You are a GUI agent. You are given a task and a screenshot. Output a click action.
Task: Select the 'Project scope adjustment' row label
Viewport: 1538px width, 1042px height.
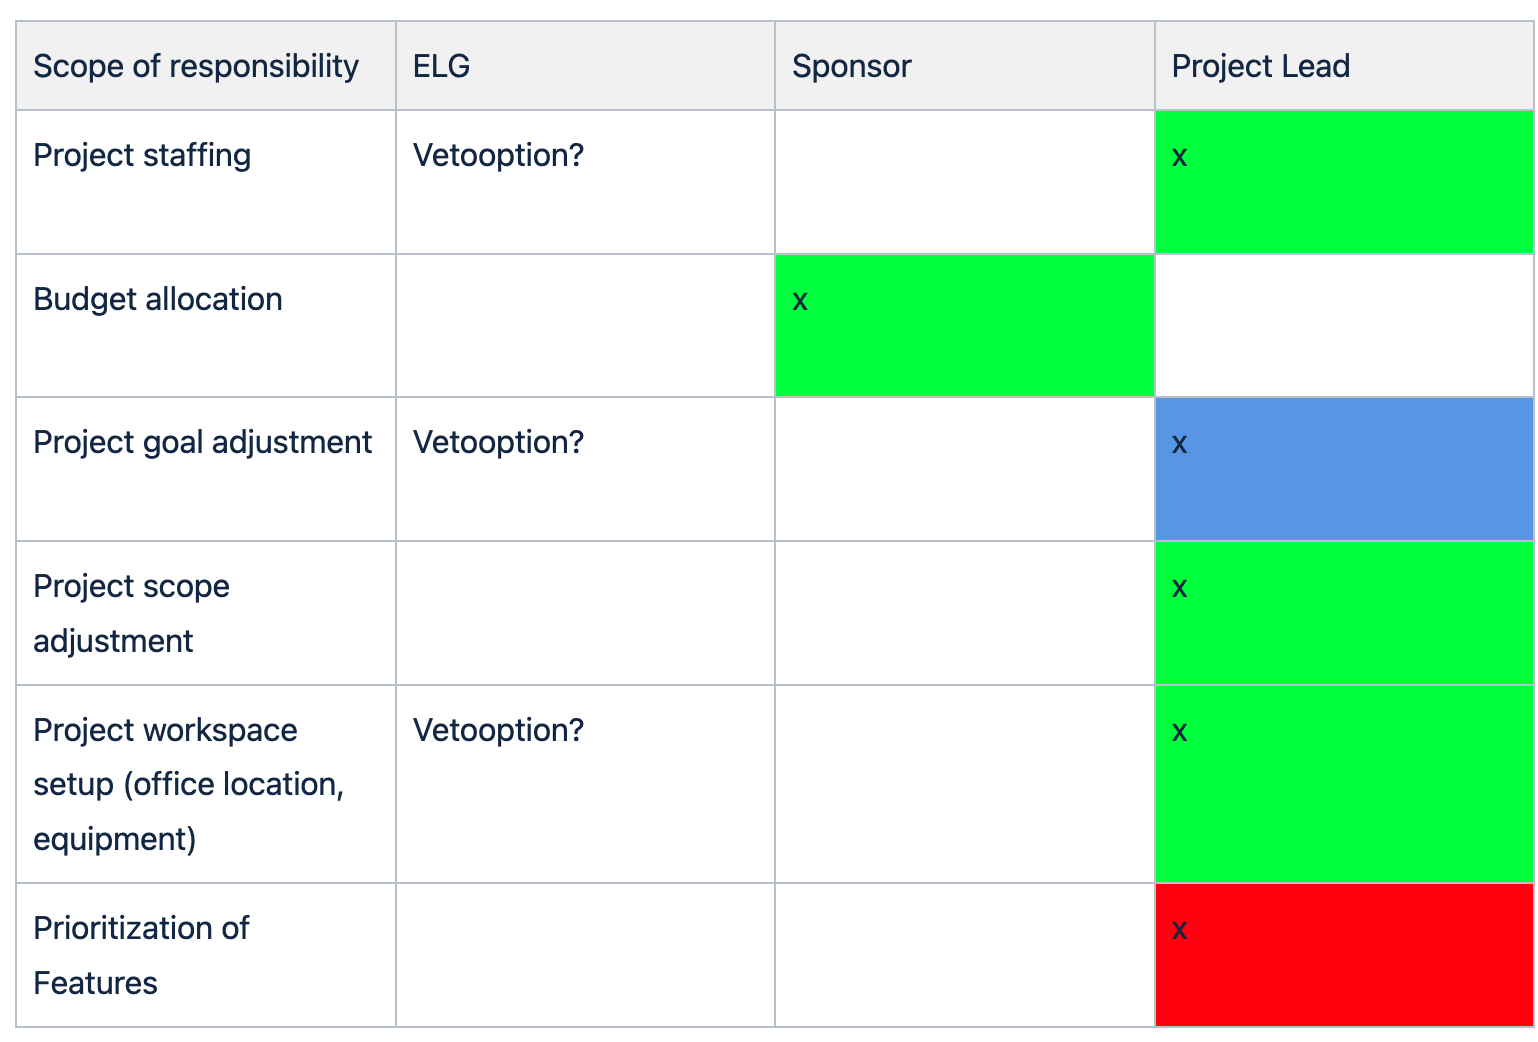(x=131, y=613)
